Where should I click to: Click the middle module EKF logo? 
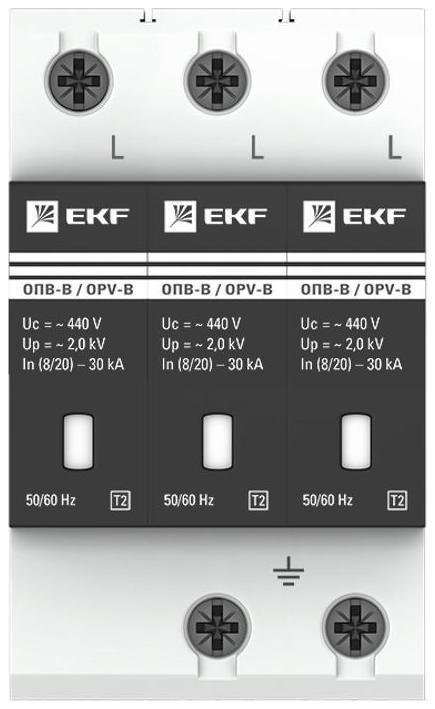(x=216, y=216)
